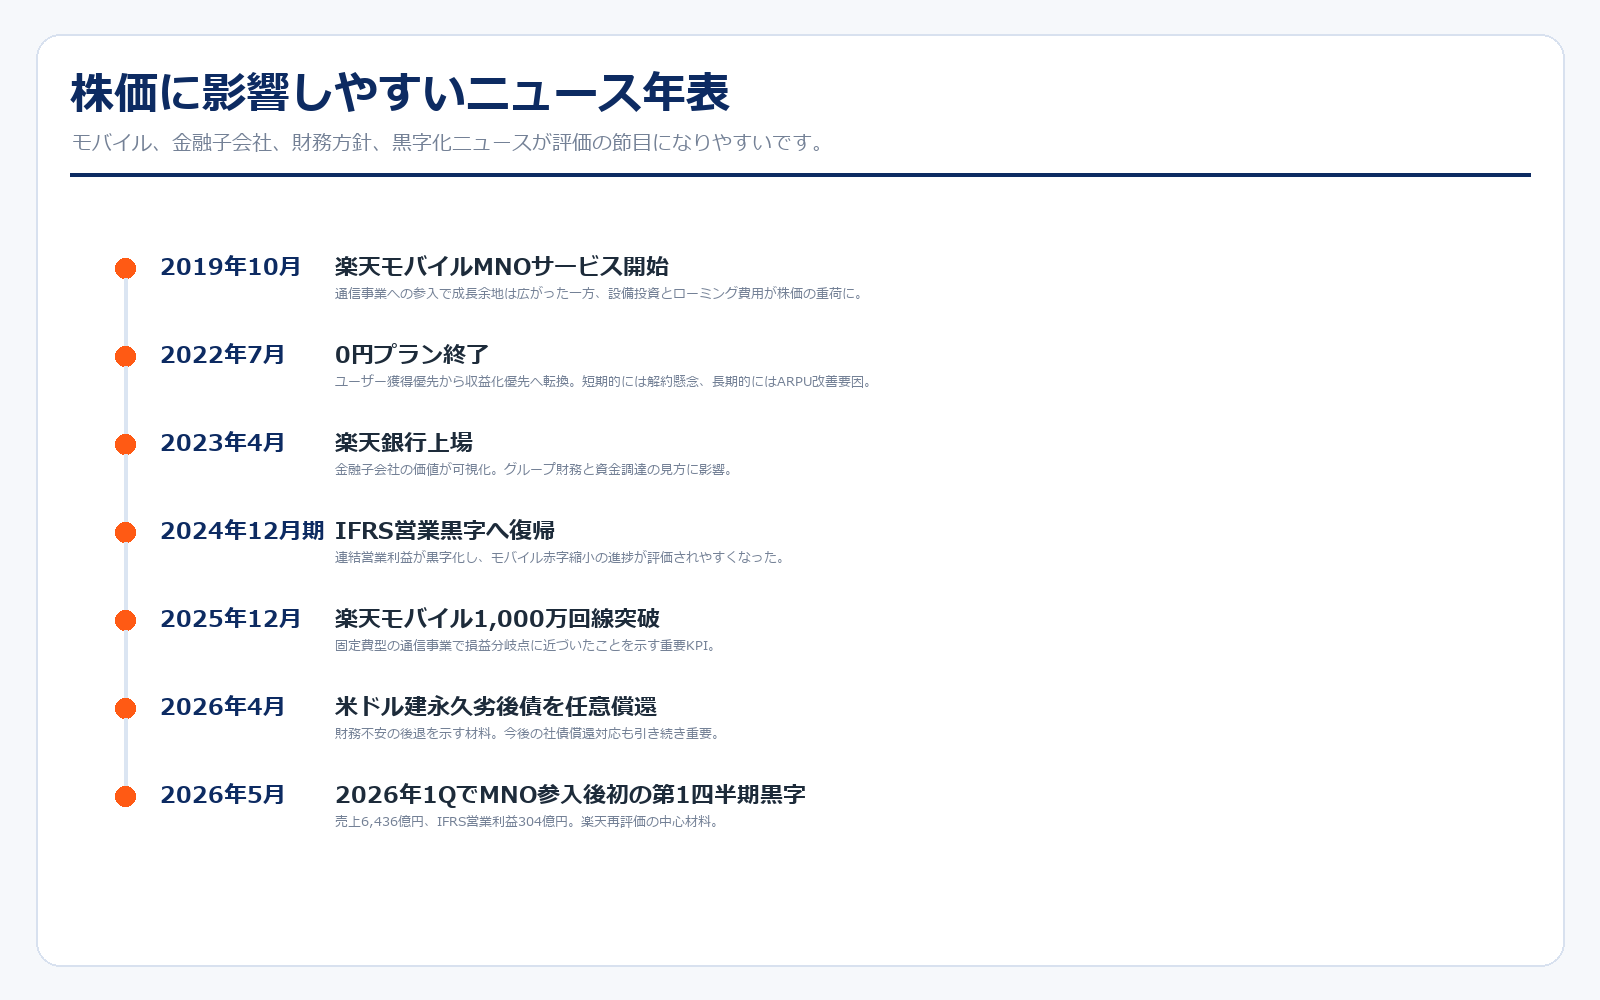Click the description starting 固定費型の通信事業で損益分岐点
This screenshot has width=1600, height=1000.
click(527, 646)
